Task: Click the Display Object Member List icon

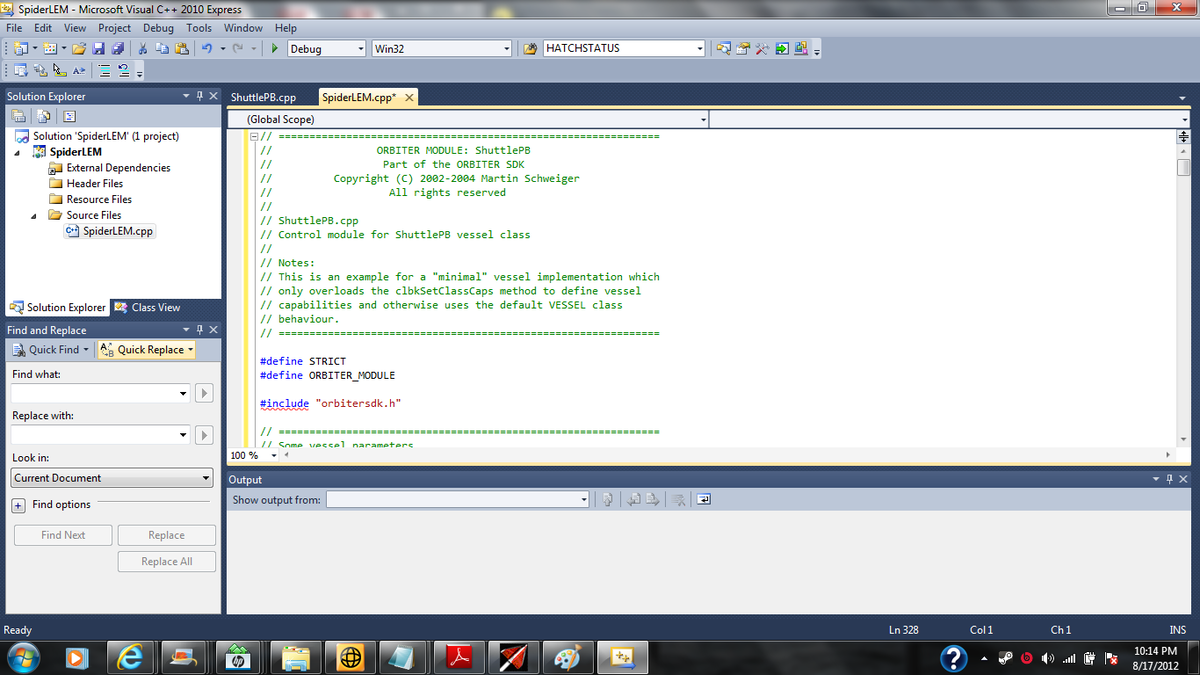Action: pyautogui.click(x=19, y=71)
